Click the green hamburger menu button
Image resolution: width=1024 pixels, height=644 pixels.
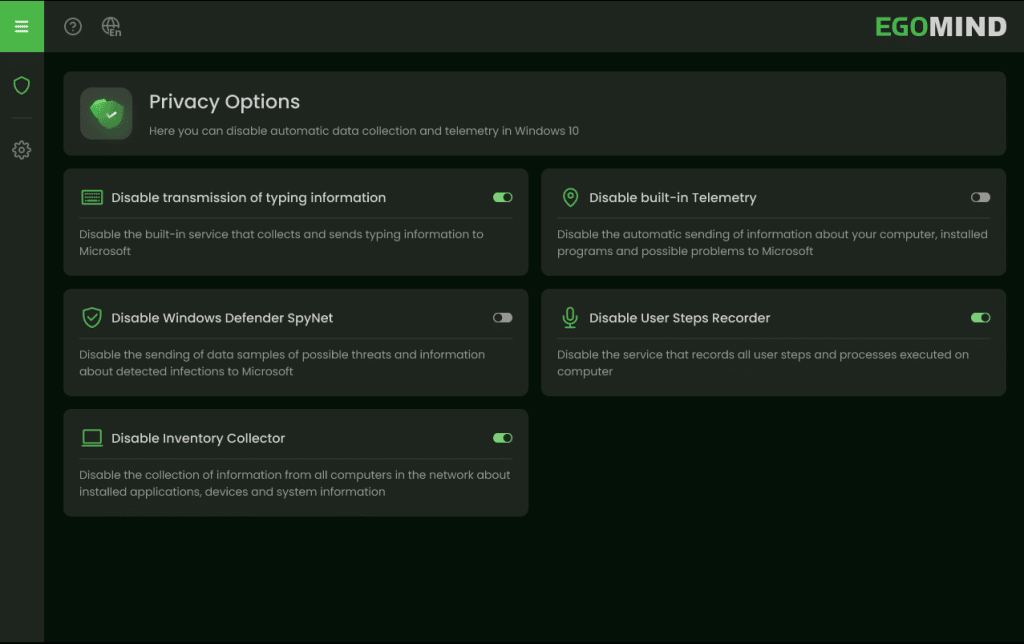[21, 26]
